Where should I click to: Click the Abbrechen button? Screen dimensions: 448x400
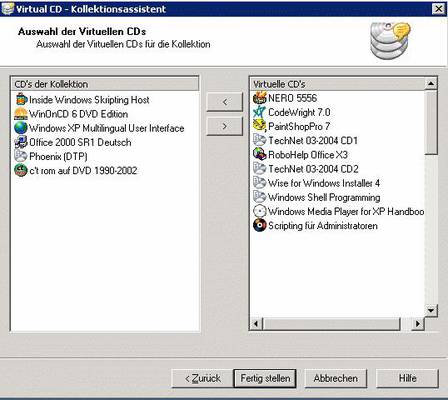(x=336, y=378)
